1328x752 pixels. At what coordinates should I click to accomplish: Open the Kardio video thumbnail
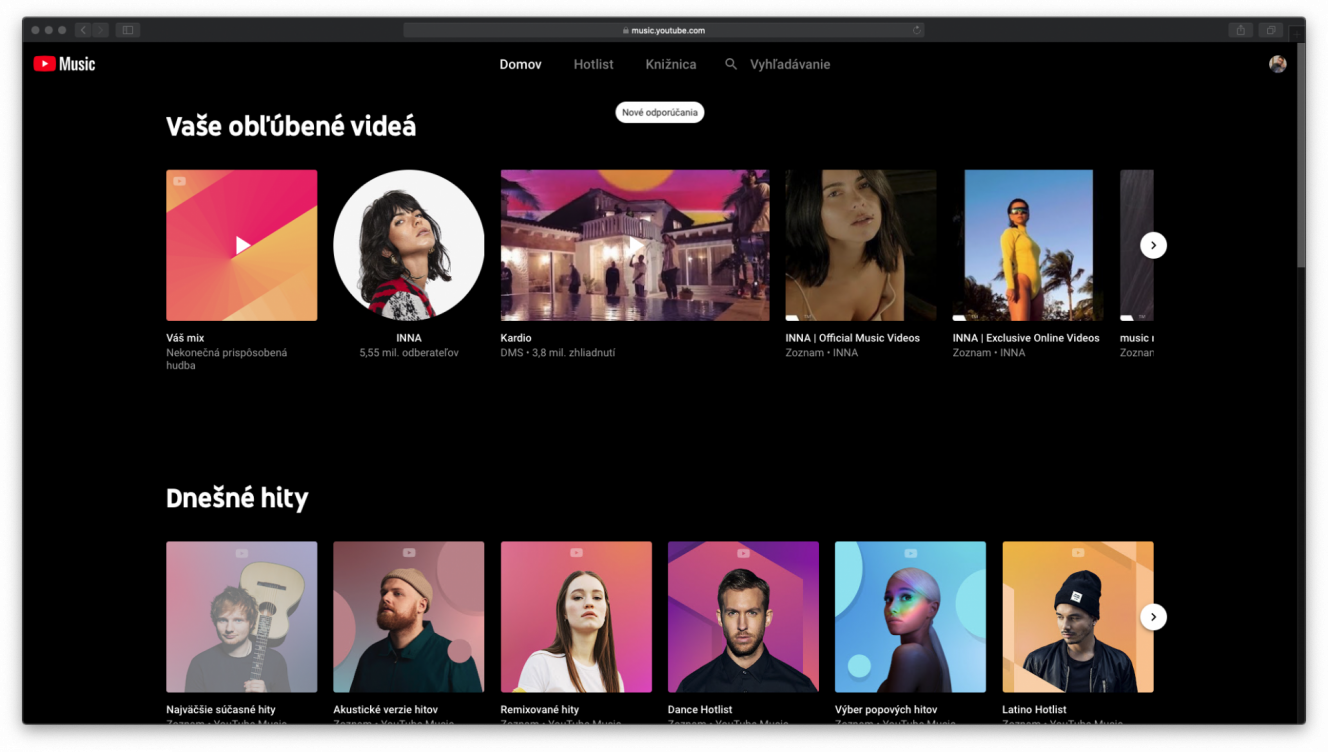(x=635, y=245)
